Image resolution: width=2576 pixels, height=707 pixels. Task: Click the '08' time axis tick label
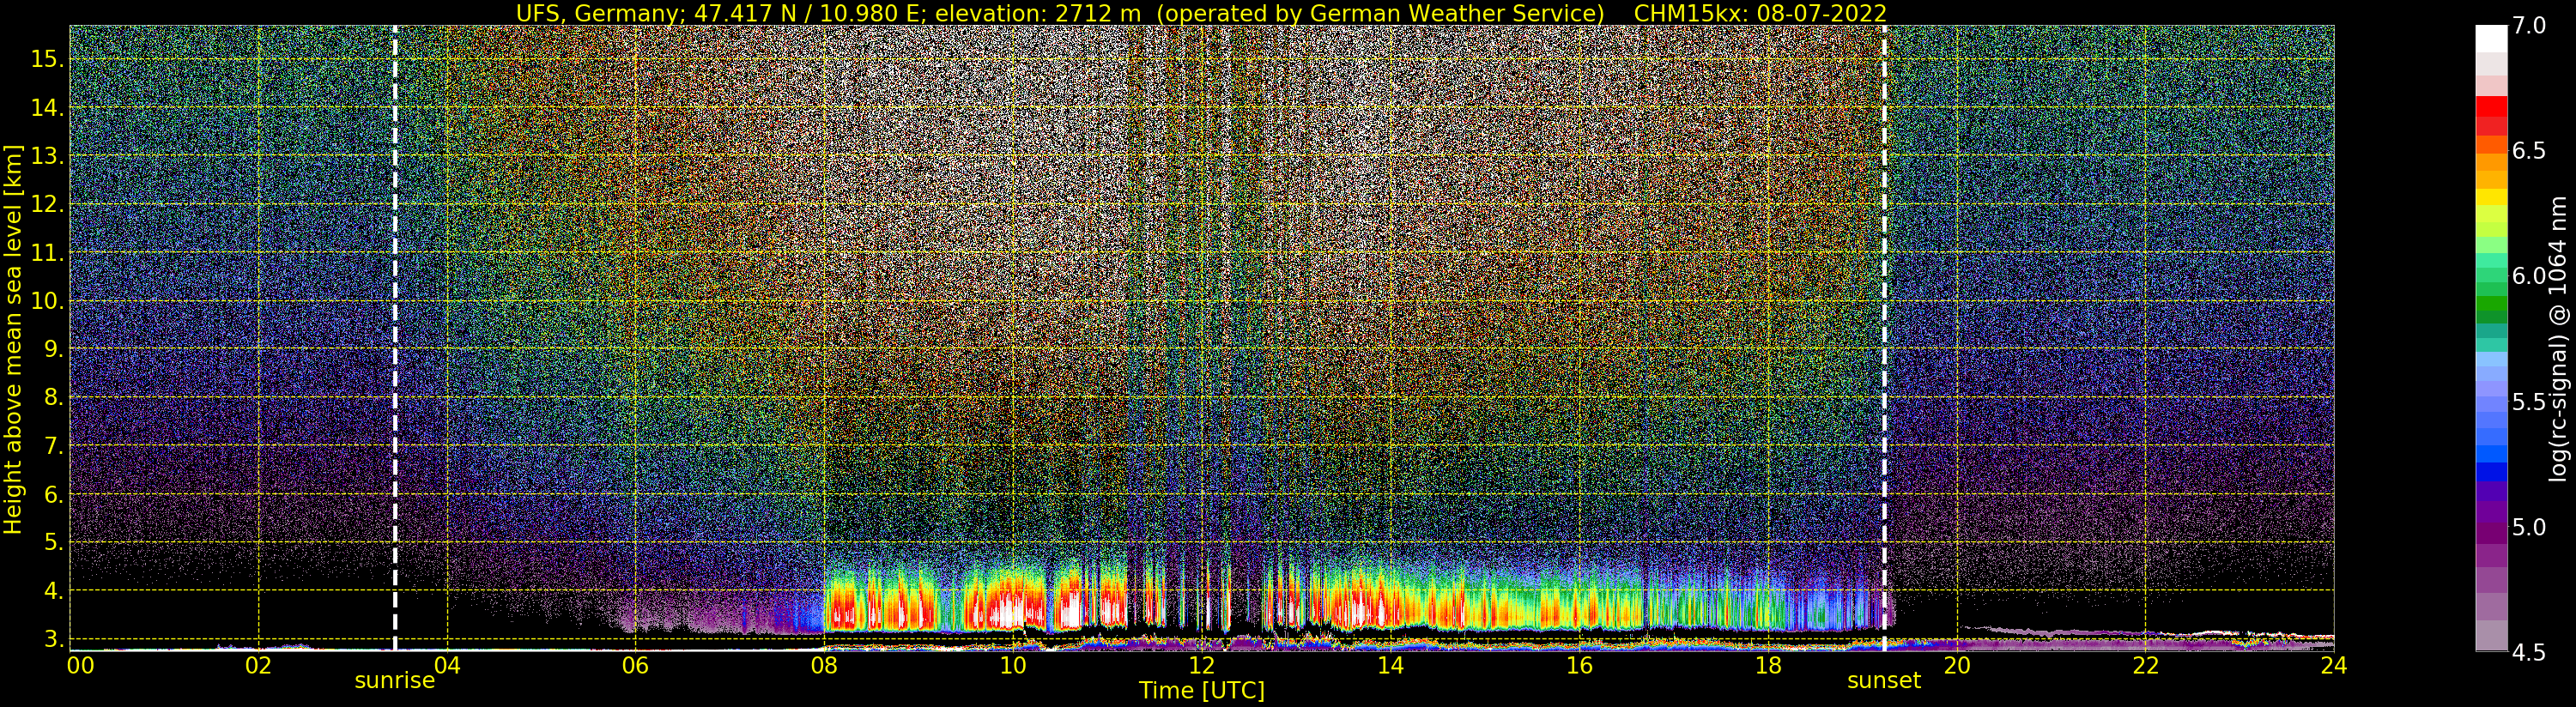(824, 665)
